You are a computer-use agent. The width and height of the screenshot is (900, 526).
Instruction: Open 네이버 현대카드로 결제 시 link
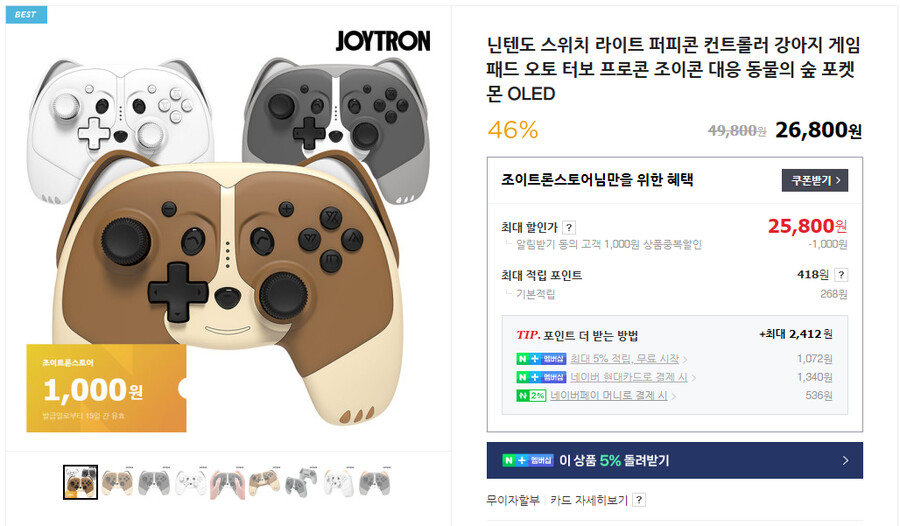click(x=629, y=377)
